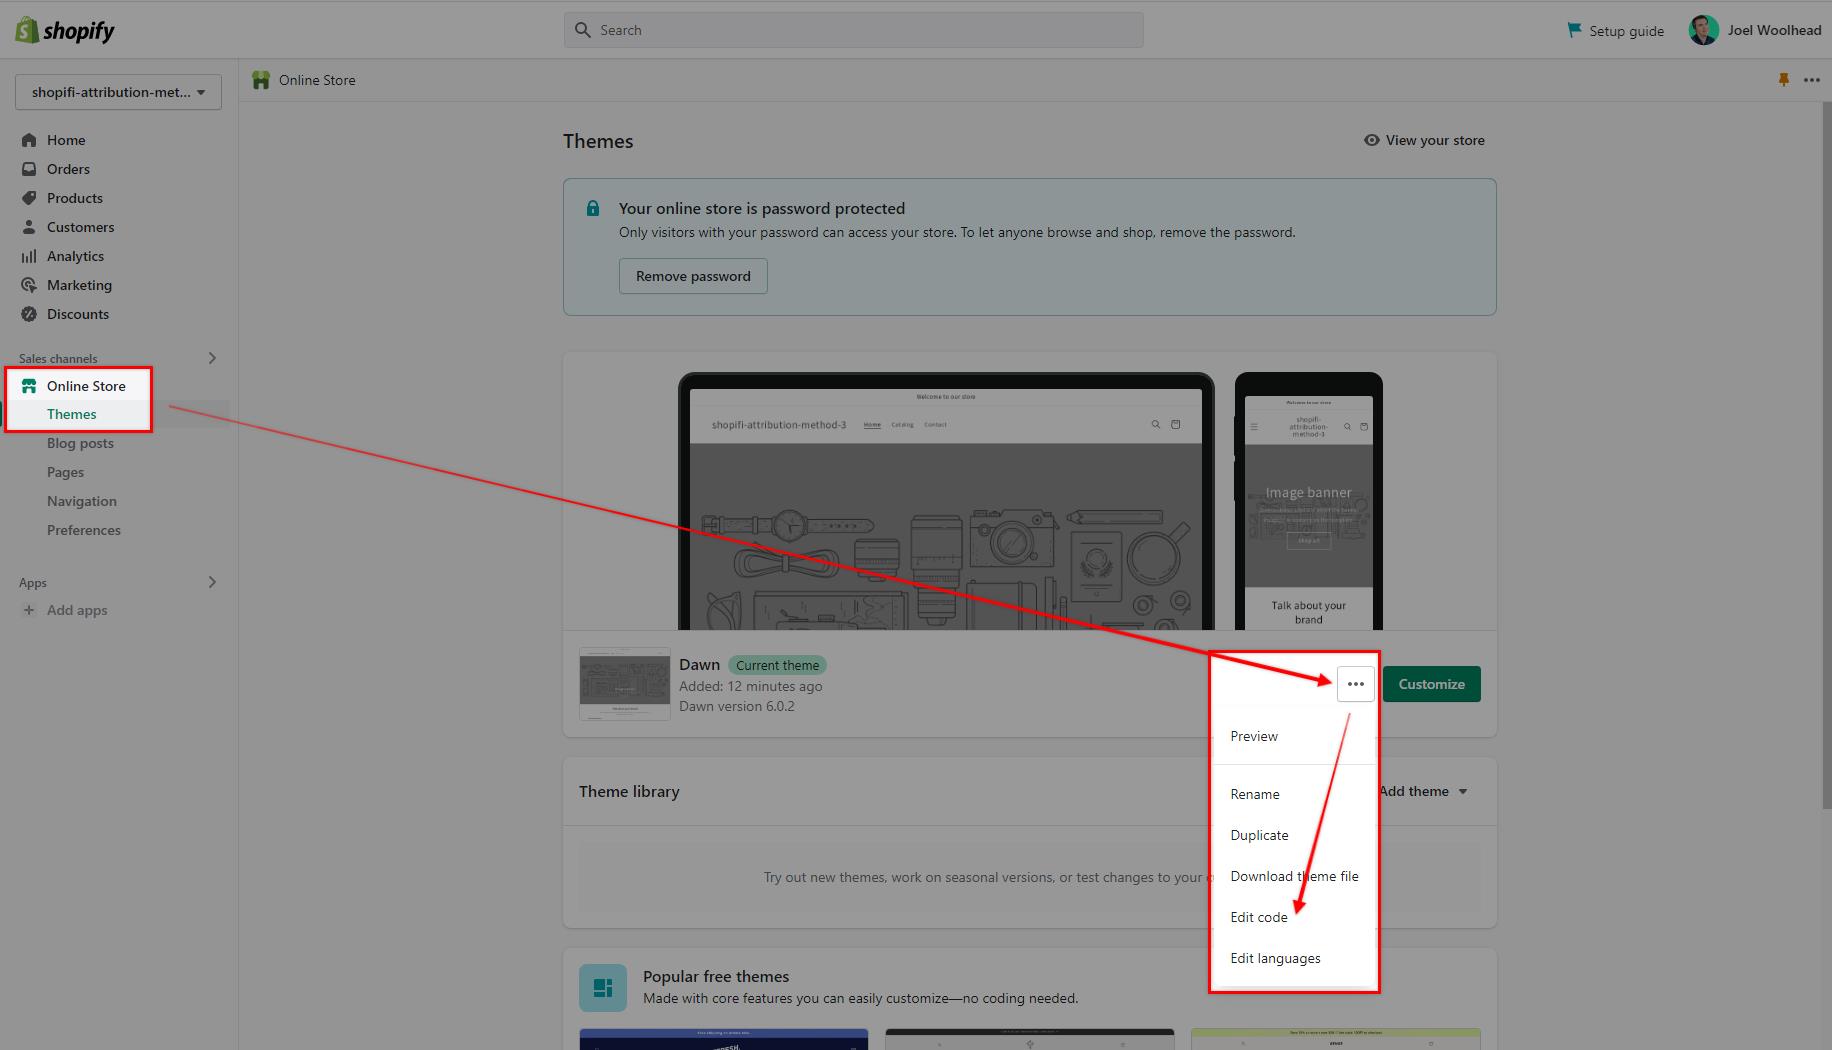This screenshot has width=1832, height=1050.
Task: Go to Themes in sidebar
Action: click(72, 414)
